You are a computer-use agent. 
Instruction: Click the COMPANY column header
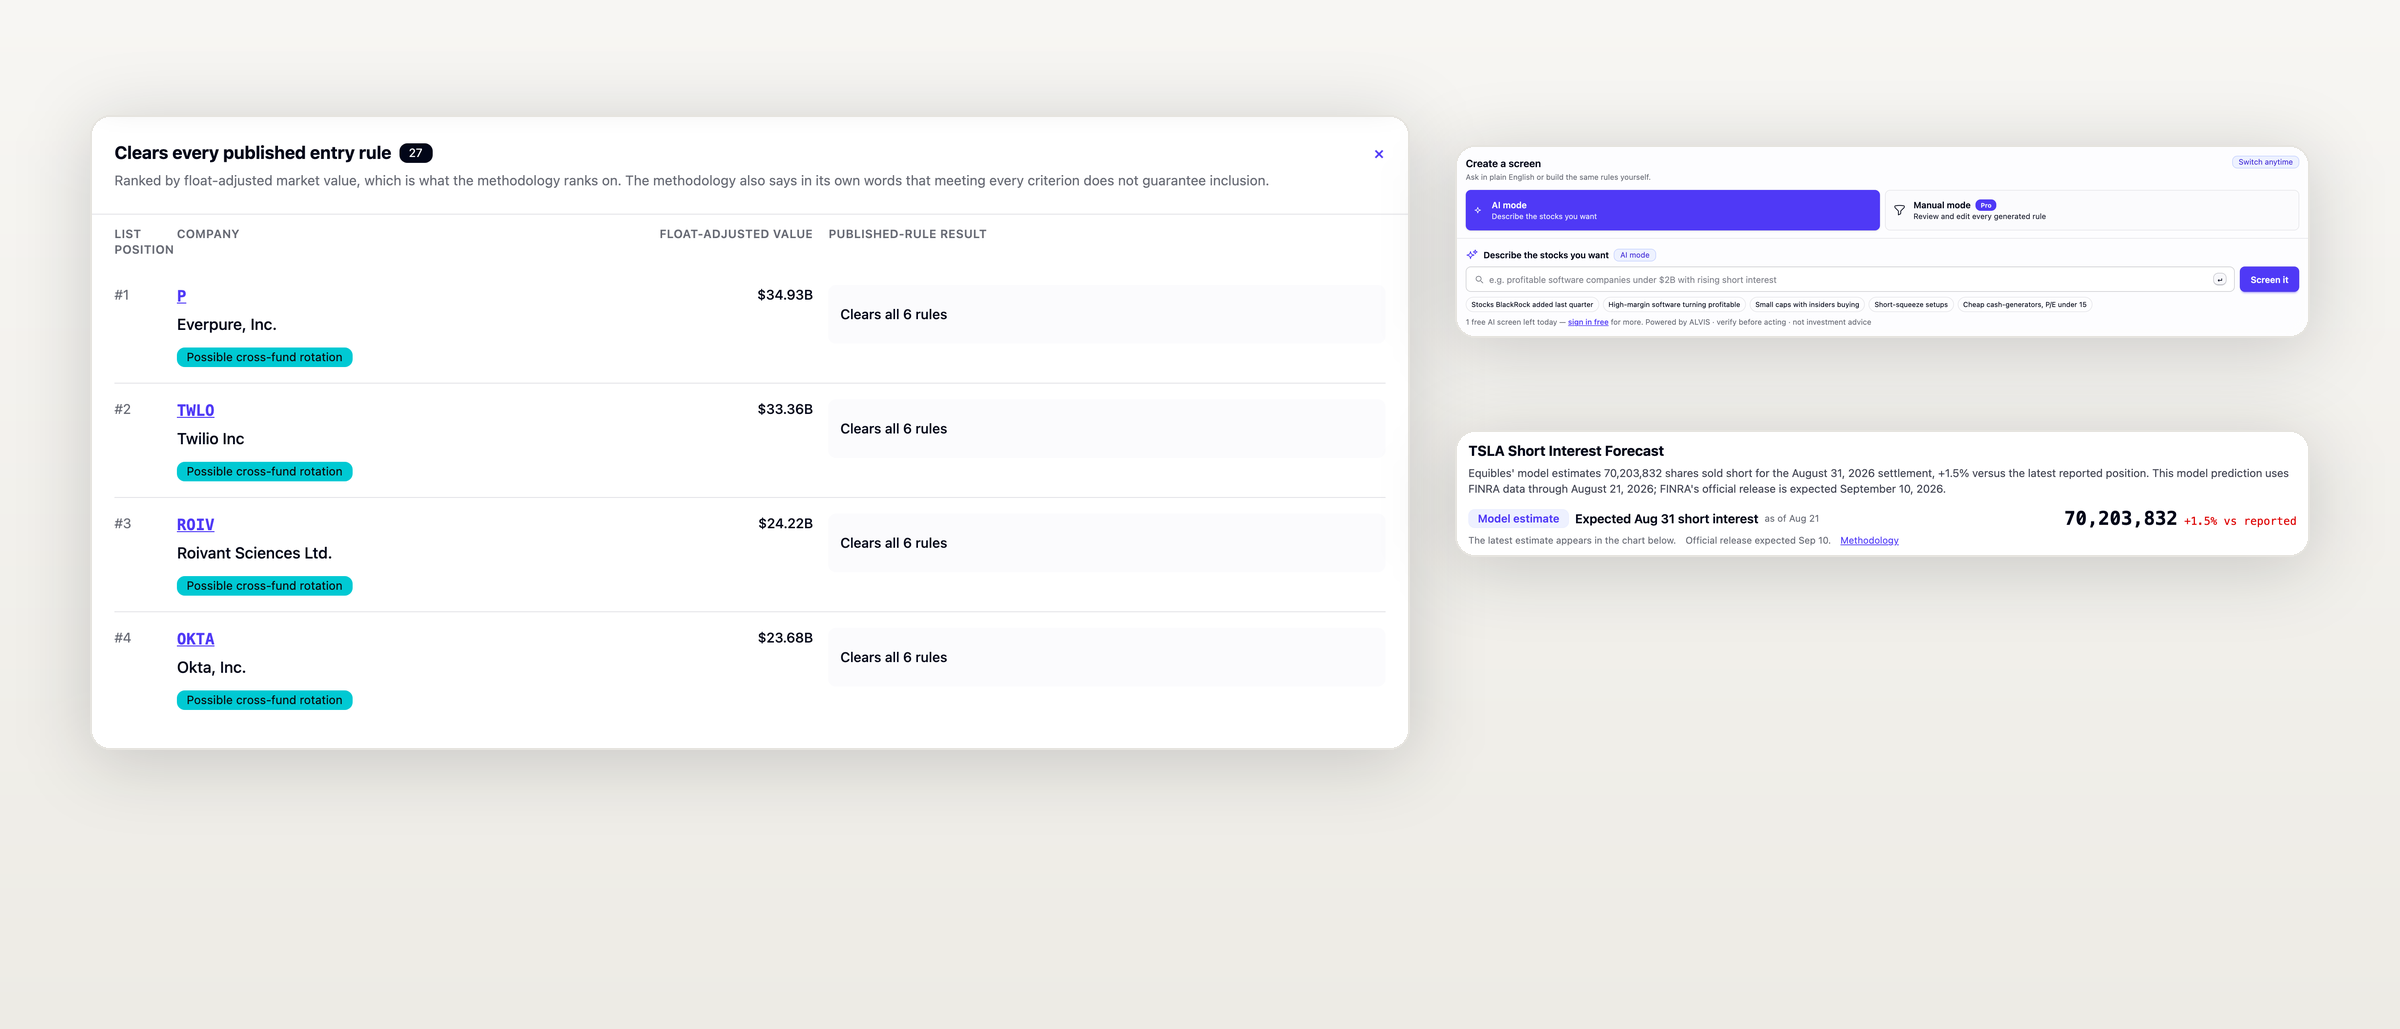[208, 234]
